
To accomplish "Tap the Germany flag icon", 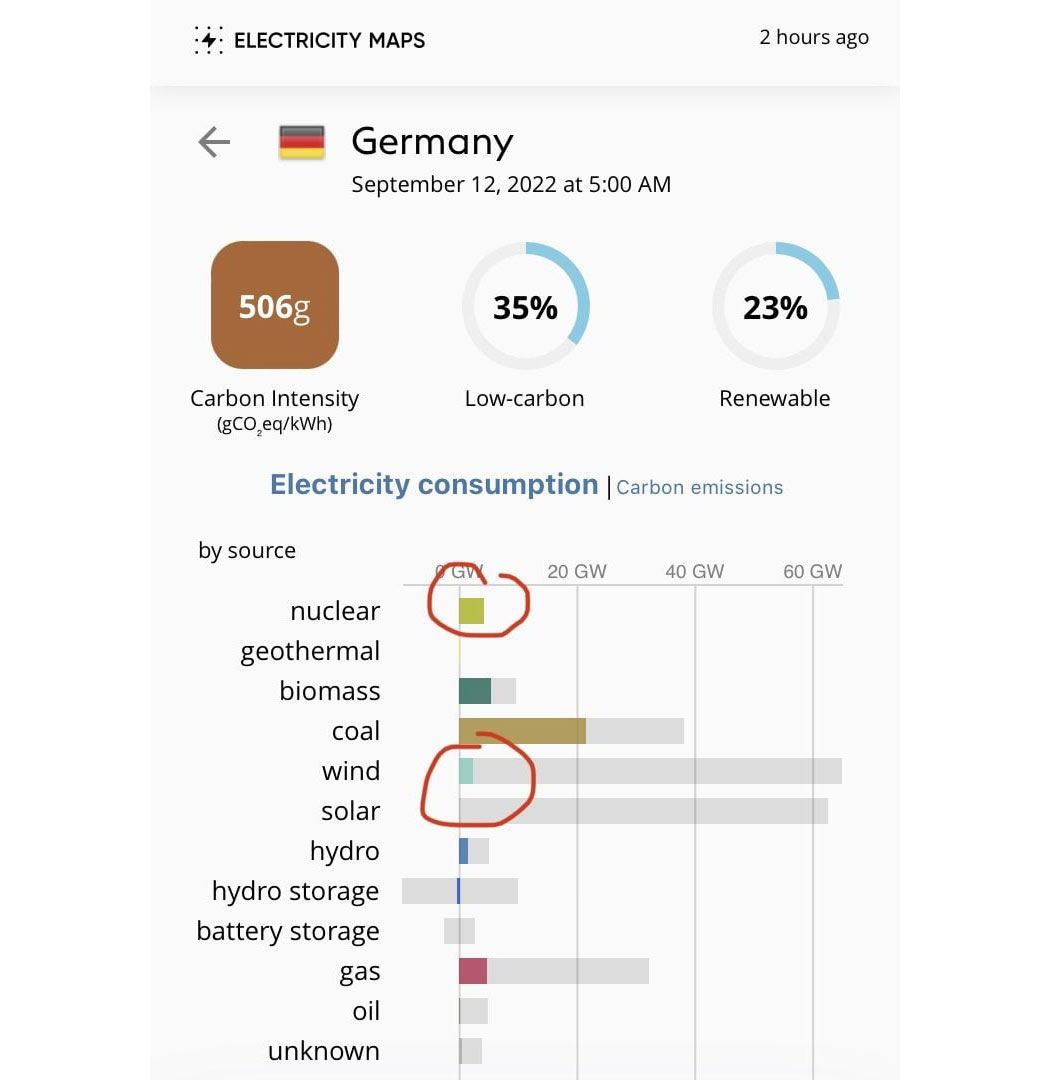I will click(302, 143).
